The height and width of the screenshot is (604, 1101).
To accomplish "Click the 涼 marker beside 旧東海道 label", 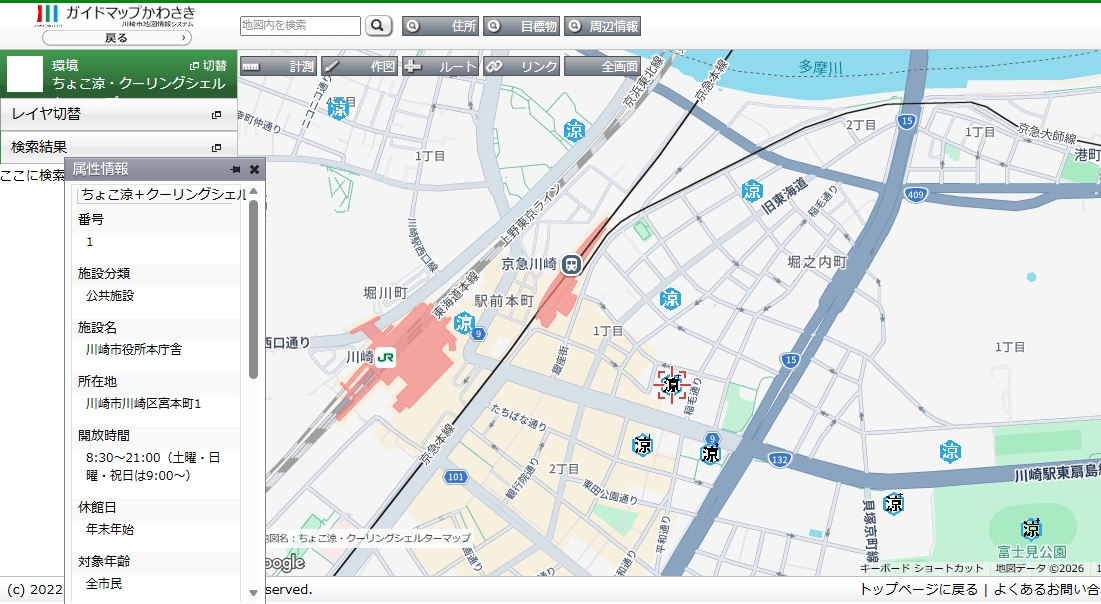I will pos(752,191).
